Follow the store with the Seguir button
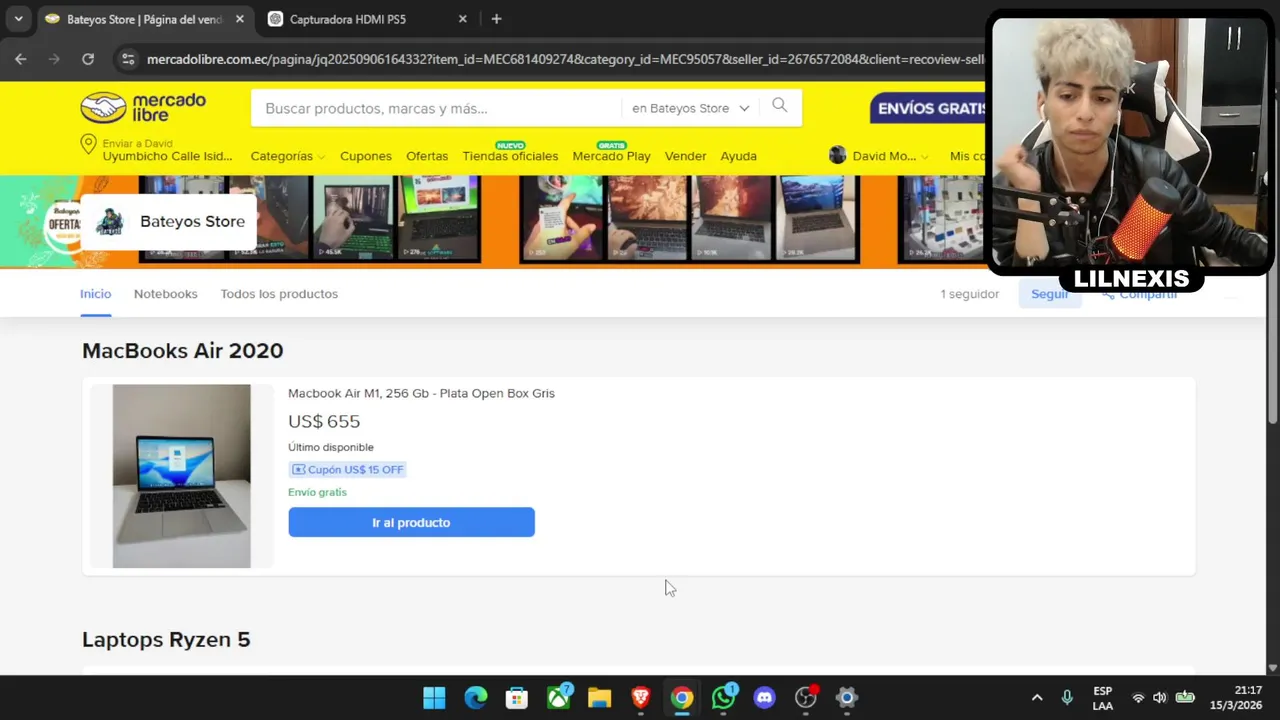The image size is (1280, 720). 1049,294
